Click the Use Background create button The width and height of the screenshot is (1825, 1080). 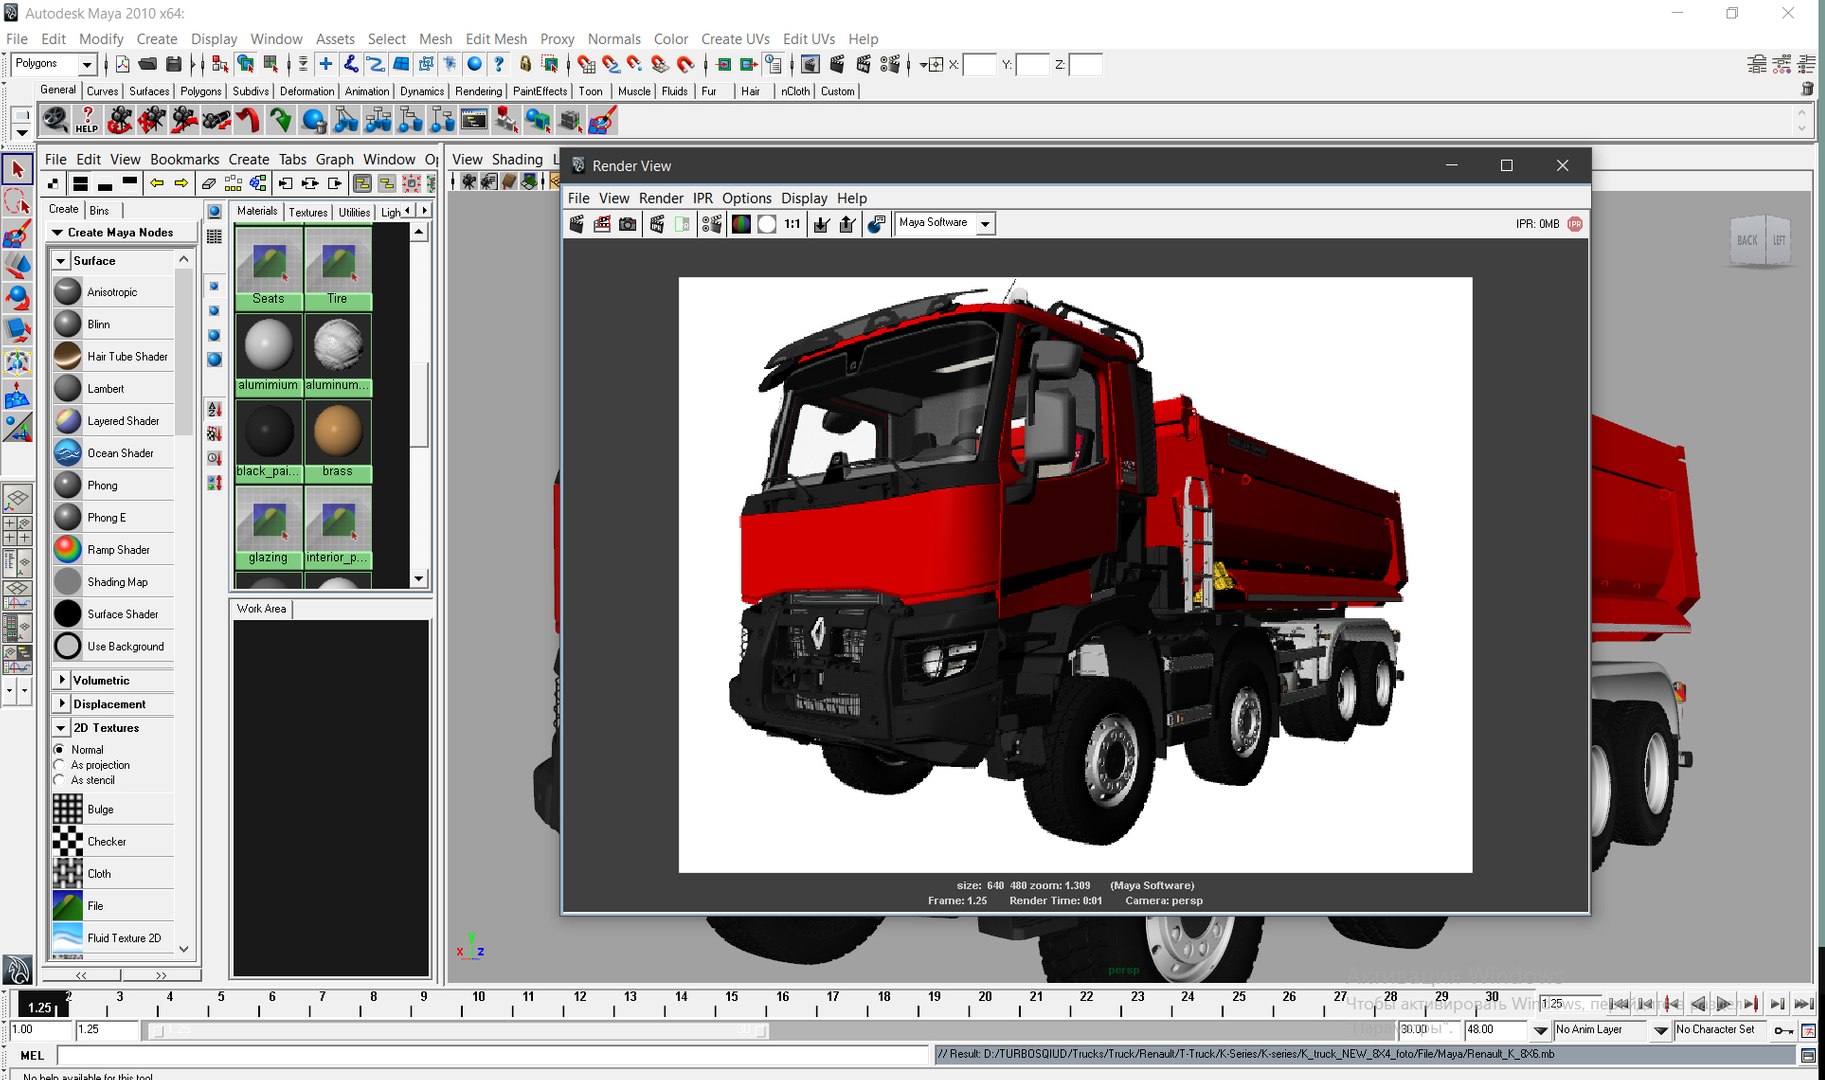pyautogui.click(x=112, y=646)
